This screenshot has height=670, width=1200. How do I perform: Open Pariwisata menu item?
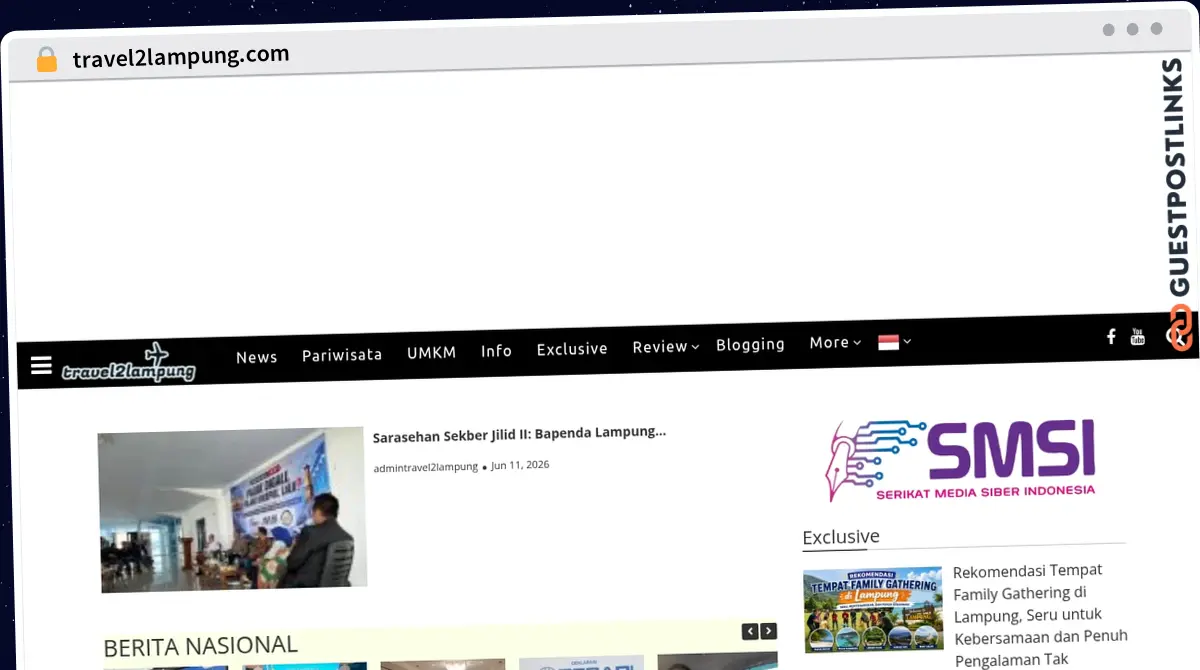tap(342, 355)
